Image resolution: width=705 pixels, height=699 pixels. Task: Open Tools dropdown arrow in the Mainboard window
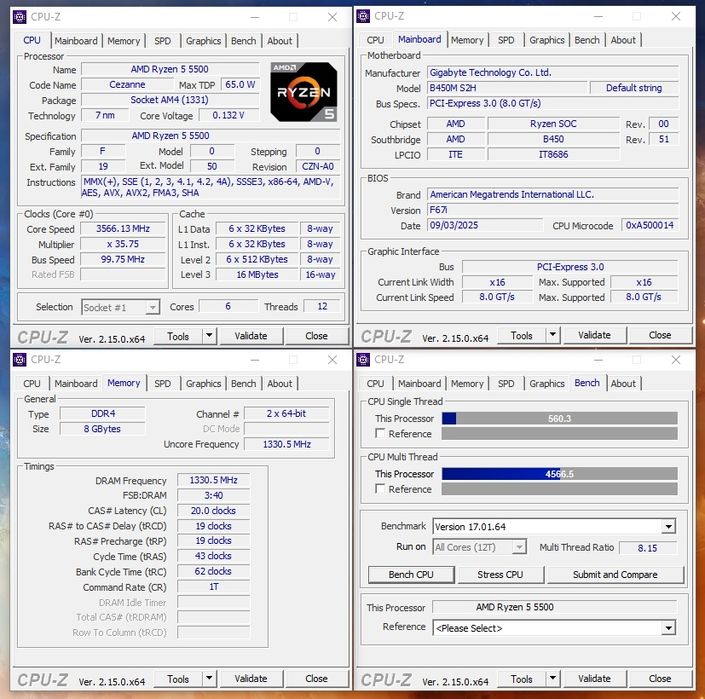(x=553, y=335)
